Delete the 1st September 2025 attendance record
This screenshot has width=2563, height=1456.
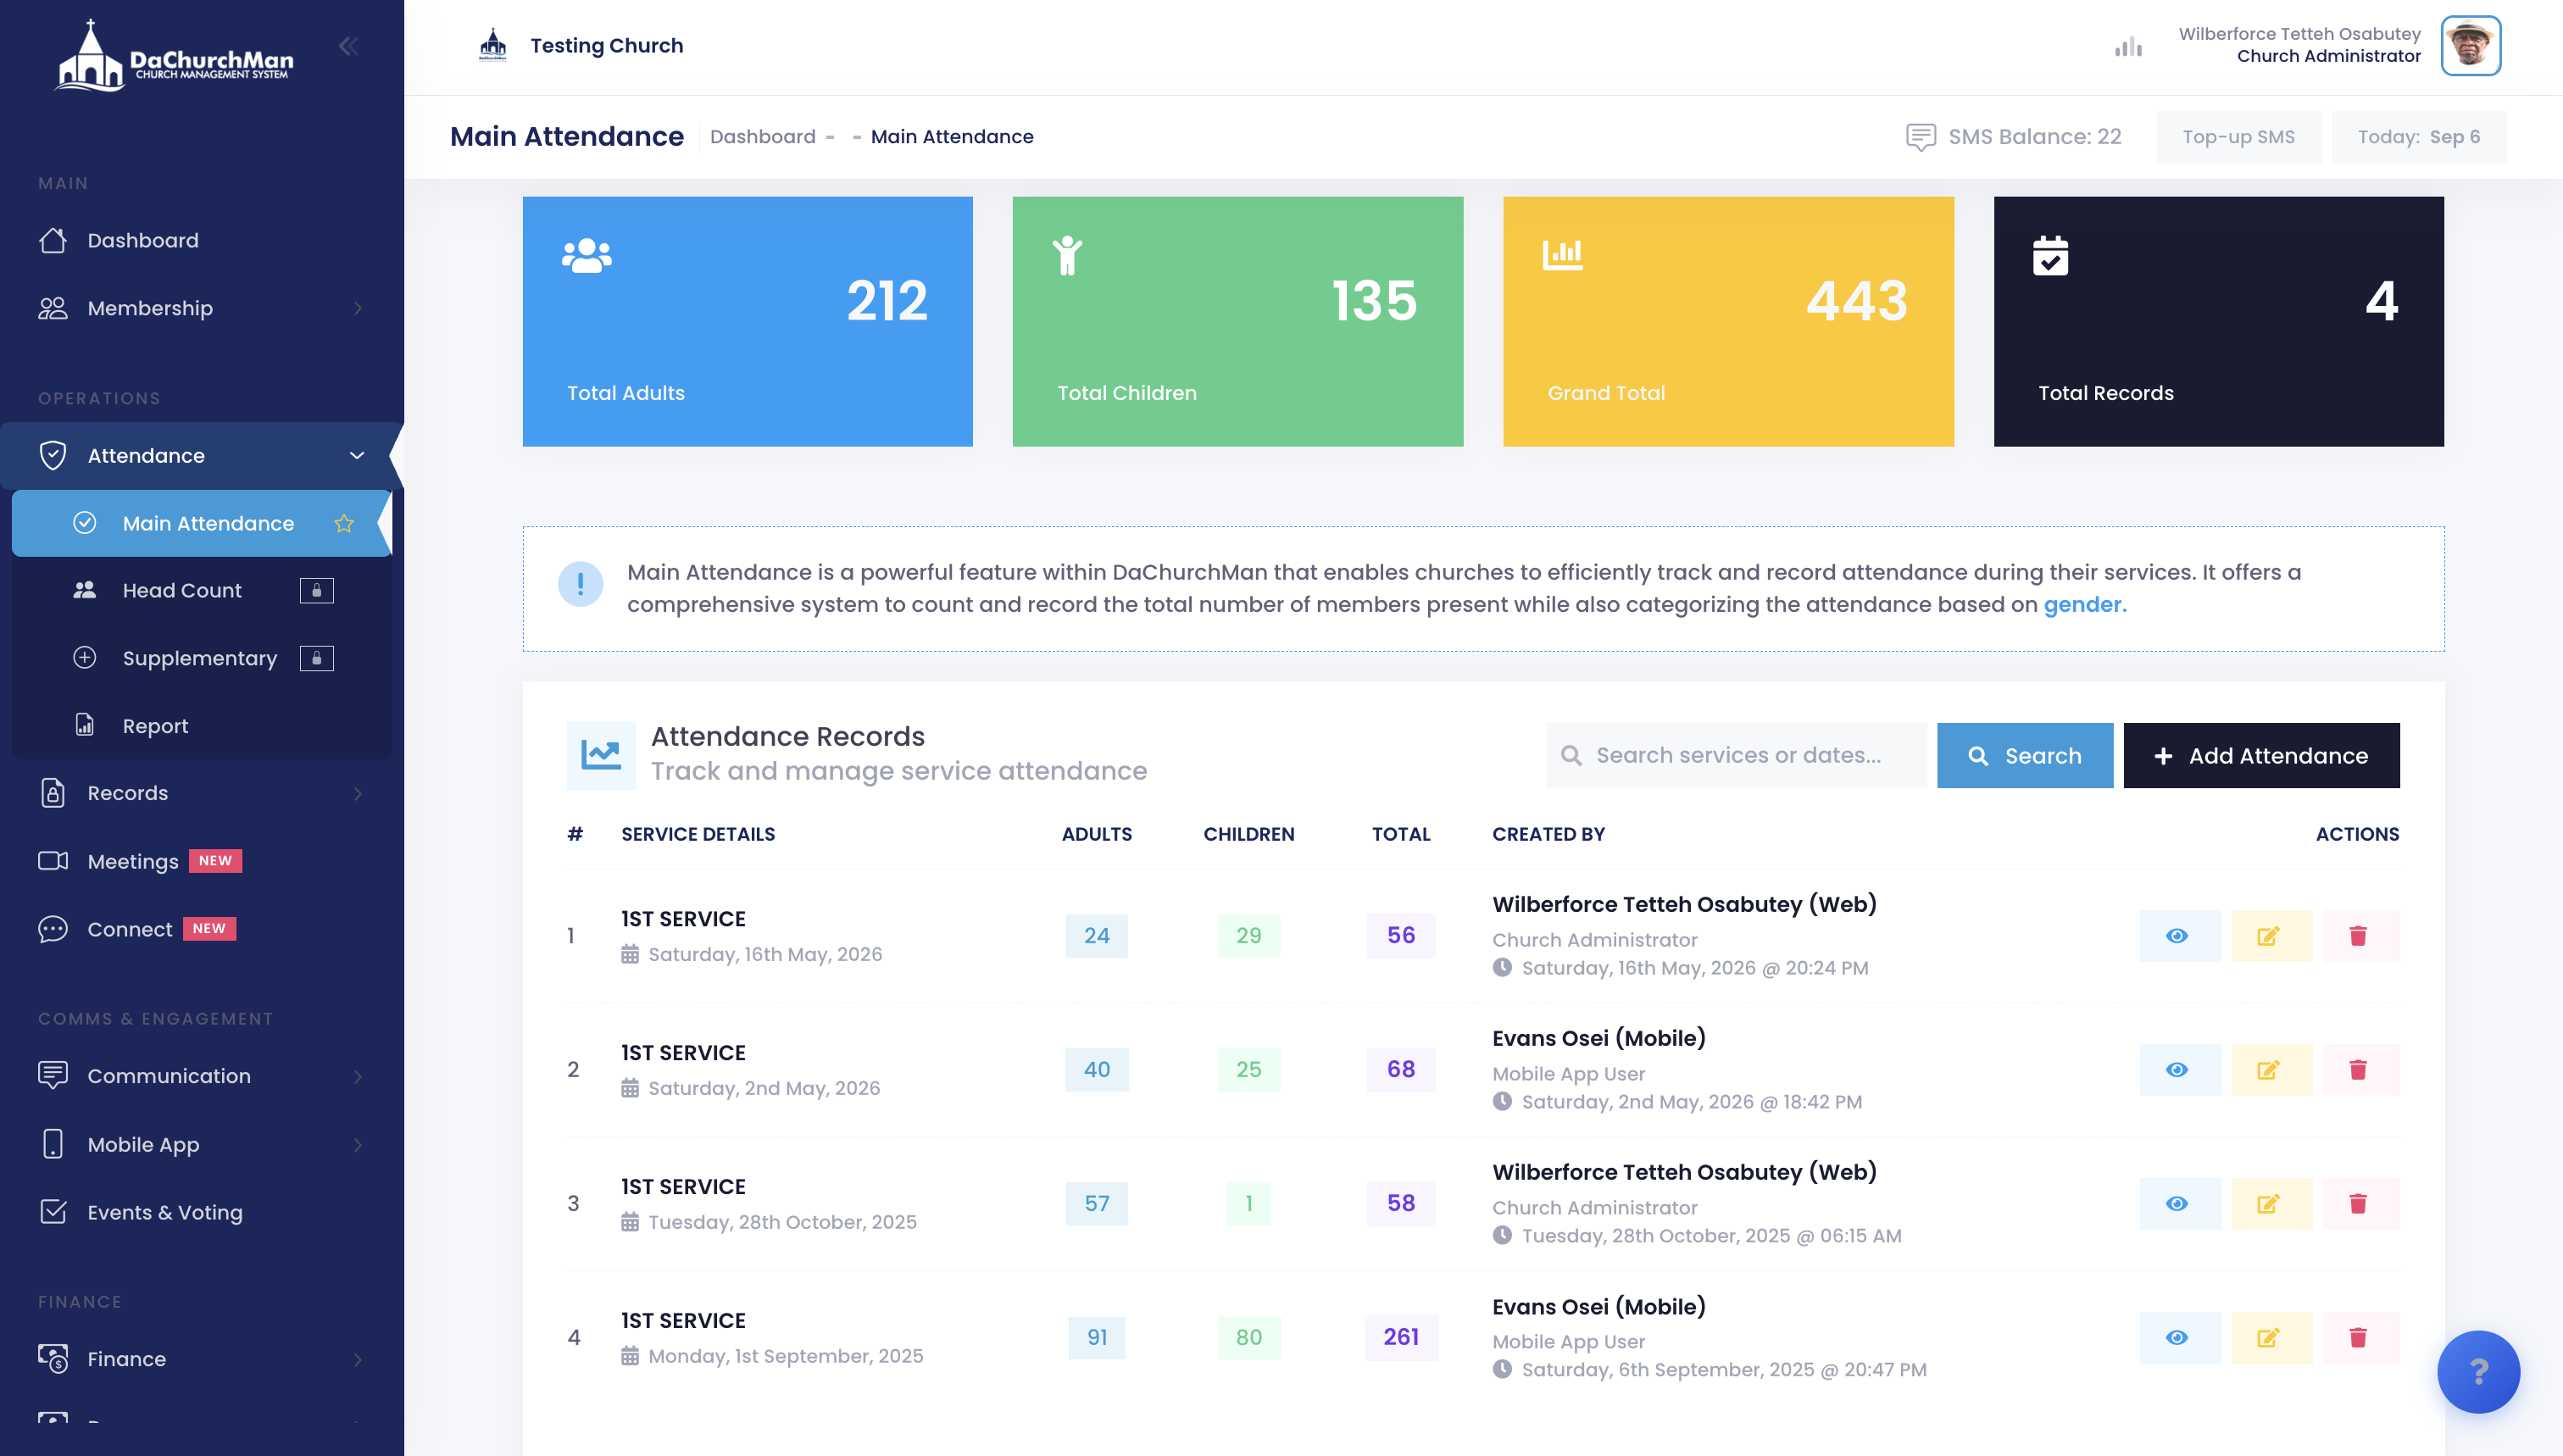[2360, 1338]
